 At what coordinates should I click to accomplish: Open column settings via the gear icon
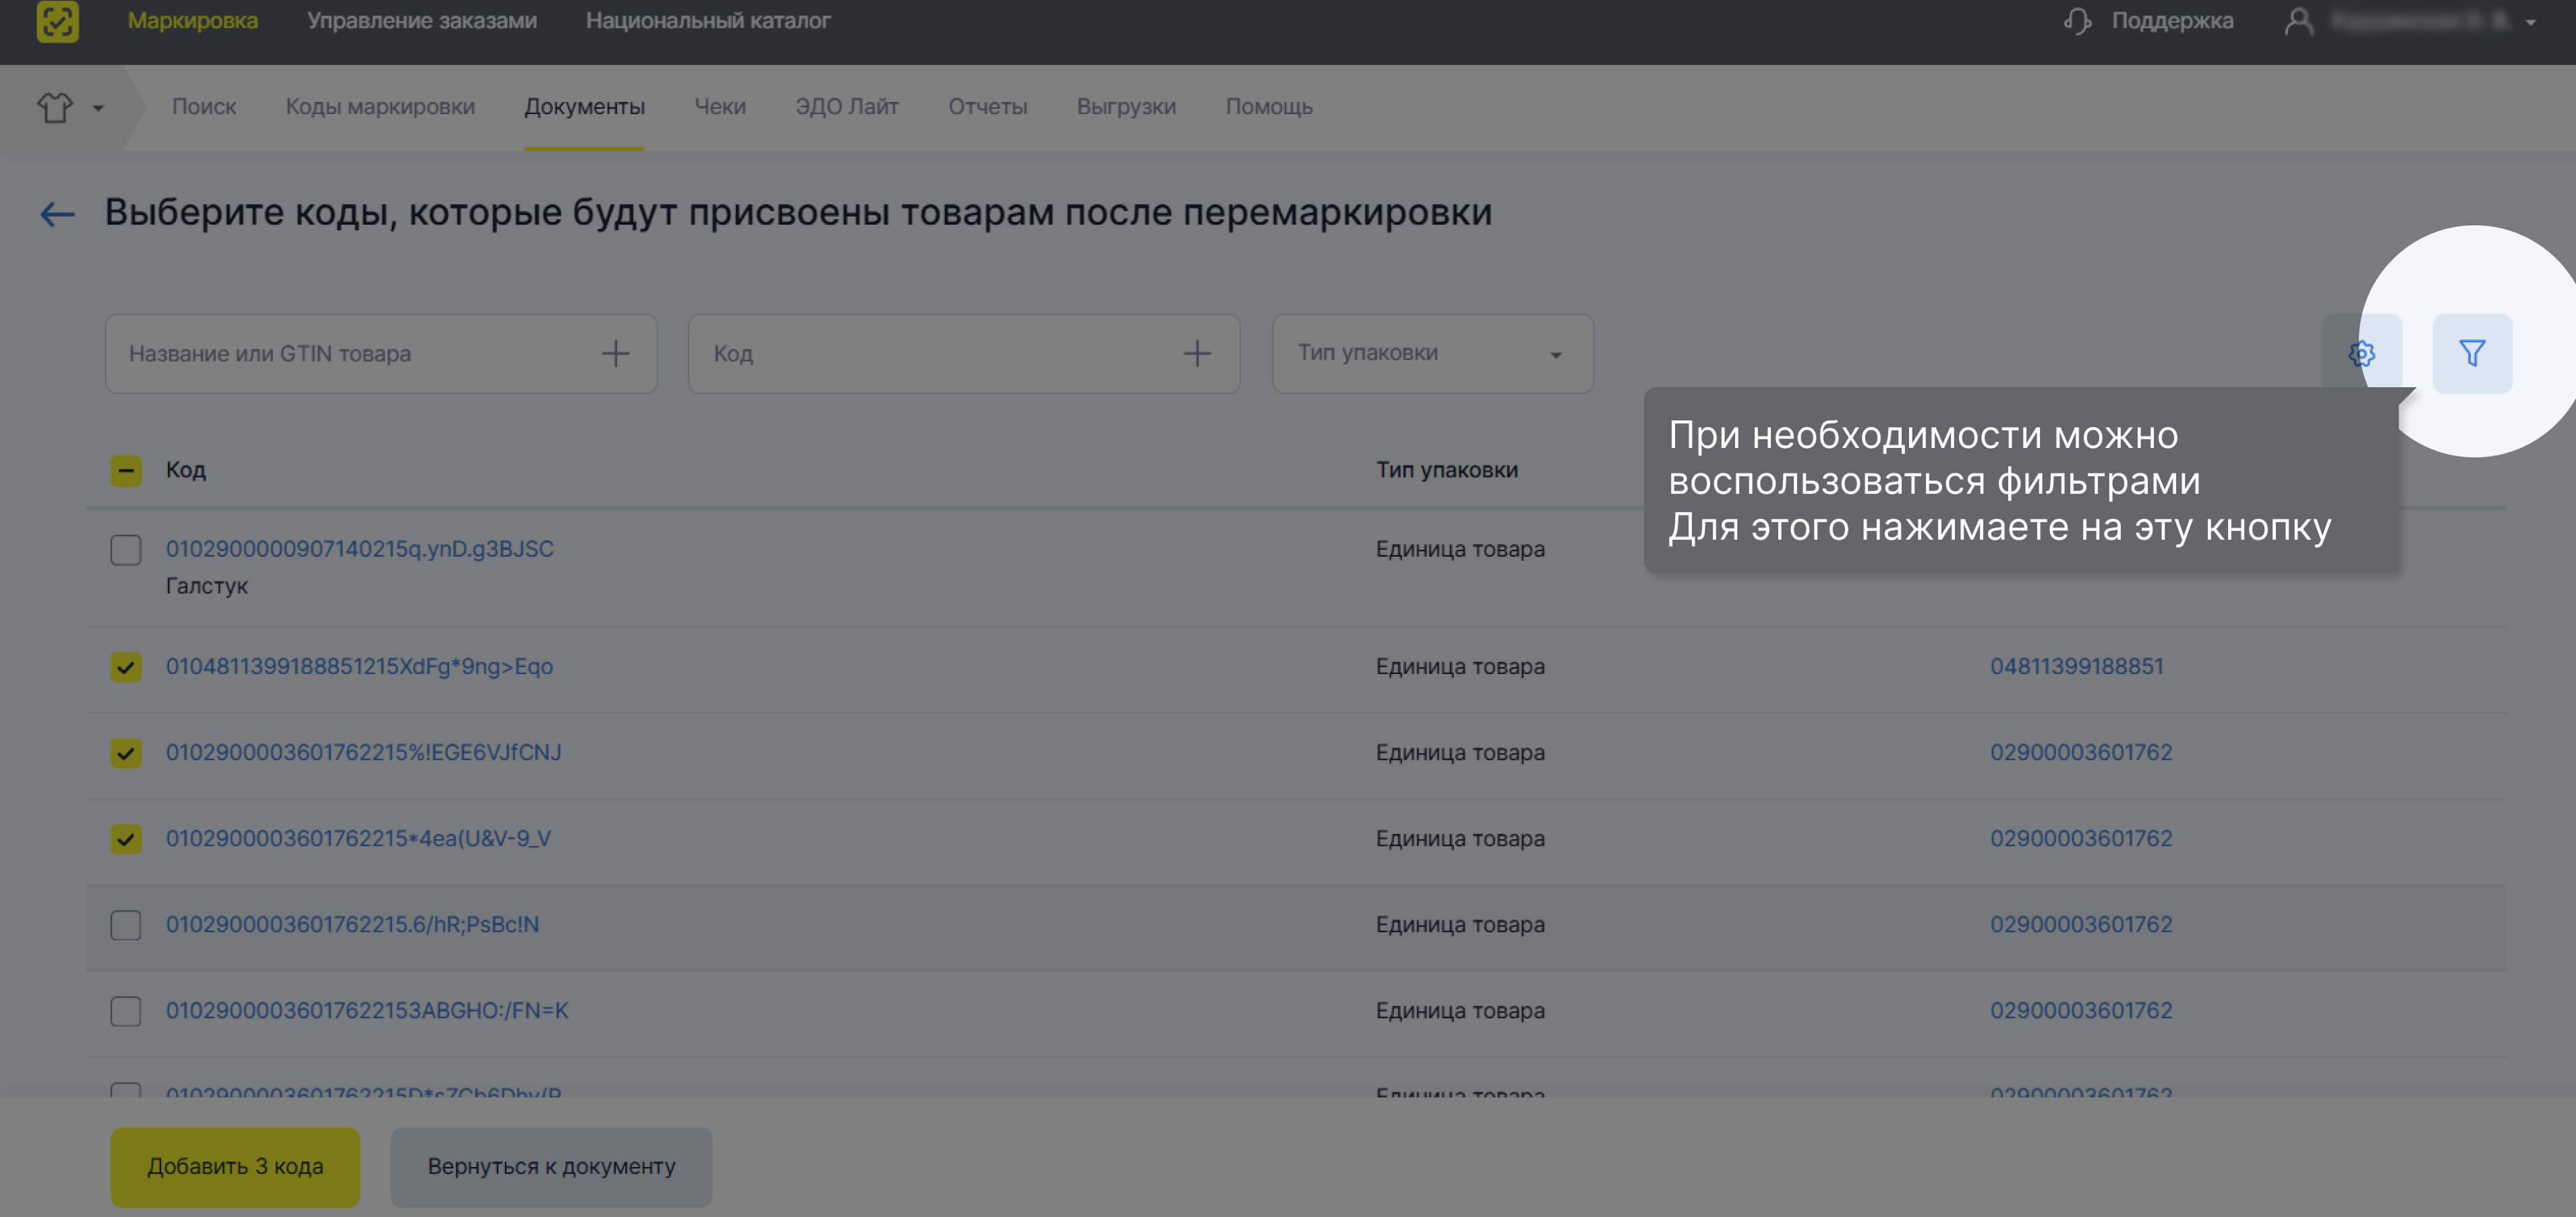coord(2364,353)
